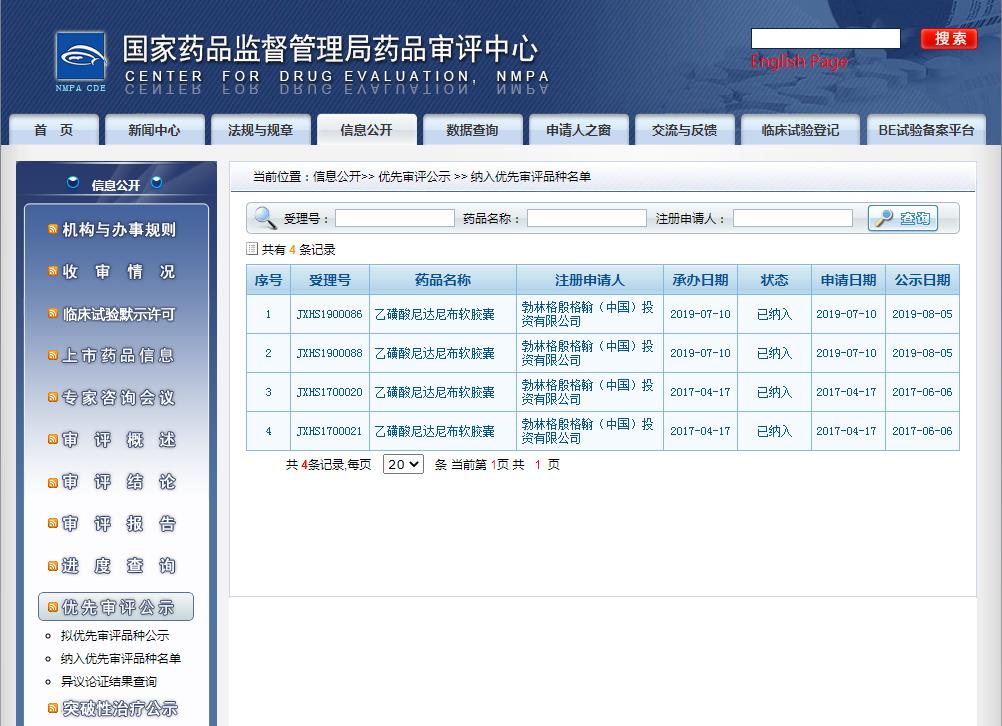Open the English Page link
The width and height of the screenshot is (1002, 726).
pos(799,61)
